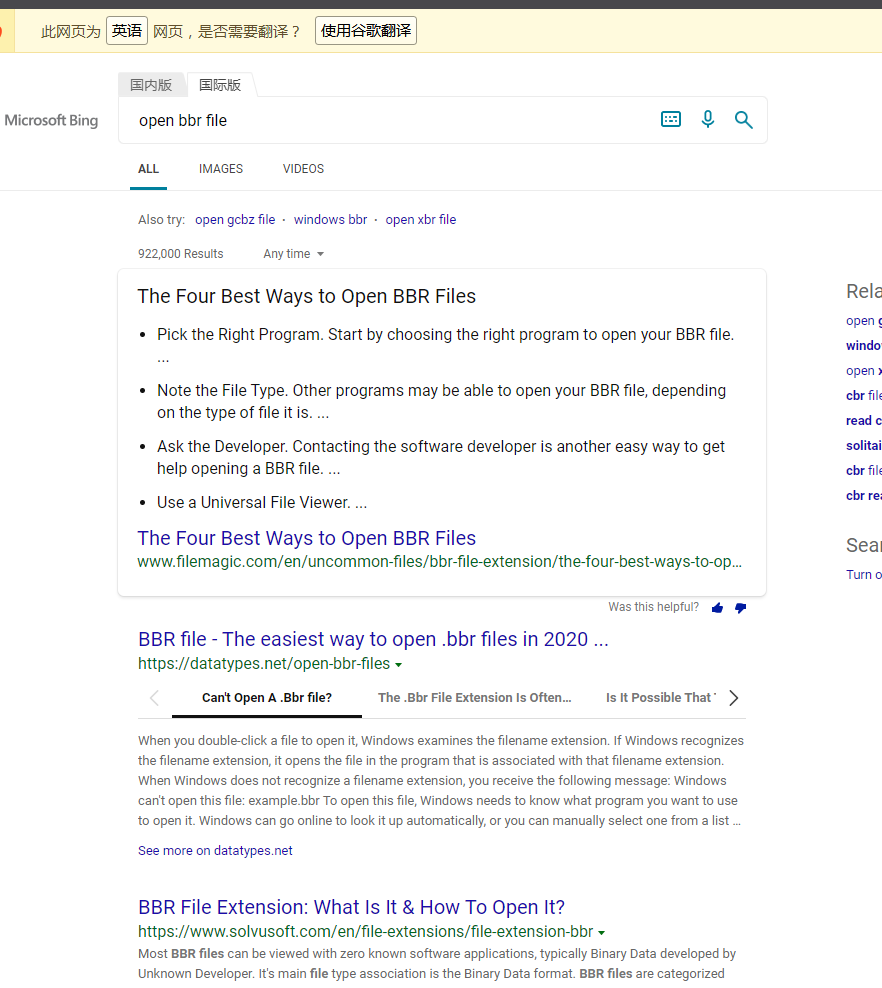This screenshot has height=988, width=882.
Task: Try the 'open gcbz file' suggestion
Action: coord(235,220)
